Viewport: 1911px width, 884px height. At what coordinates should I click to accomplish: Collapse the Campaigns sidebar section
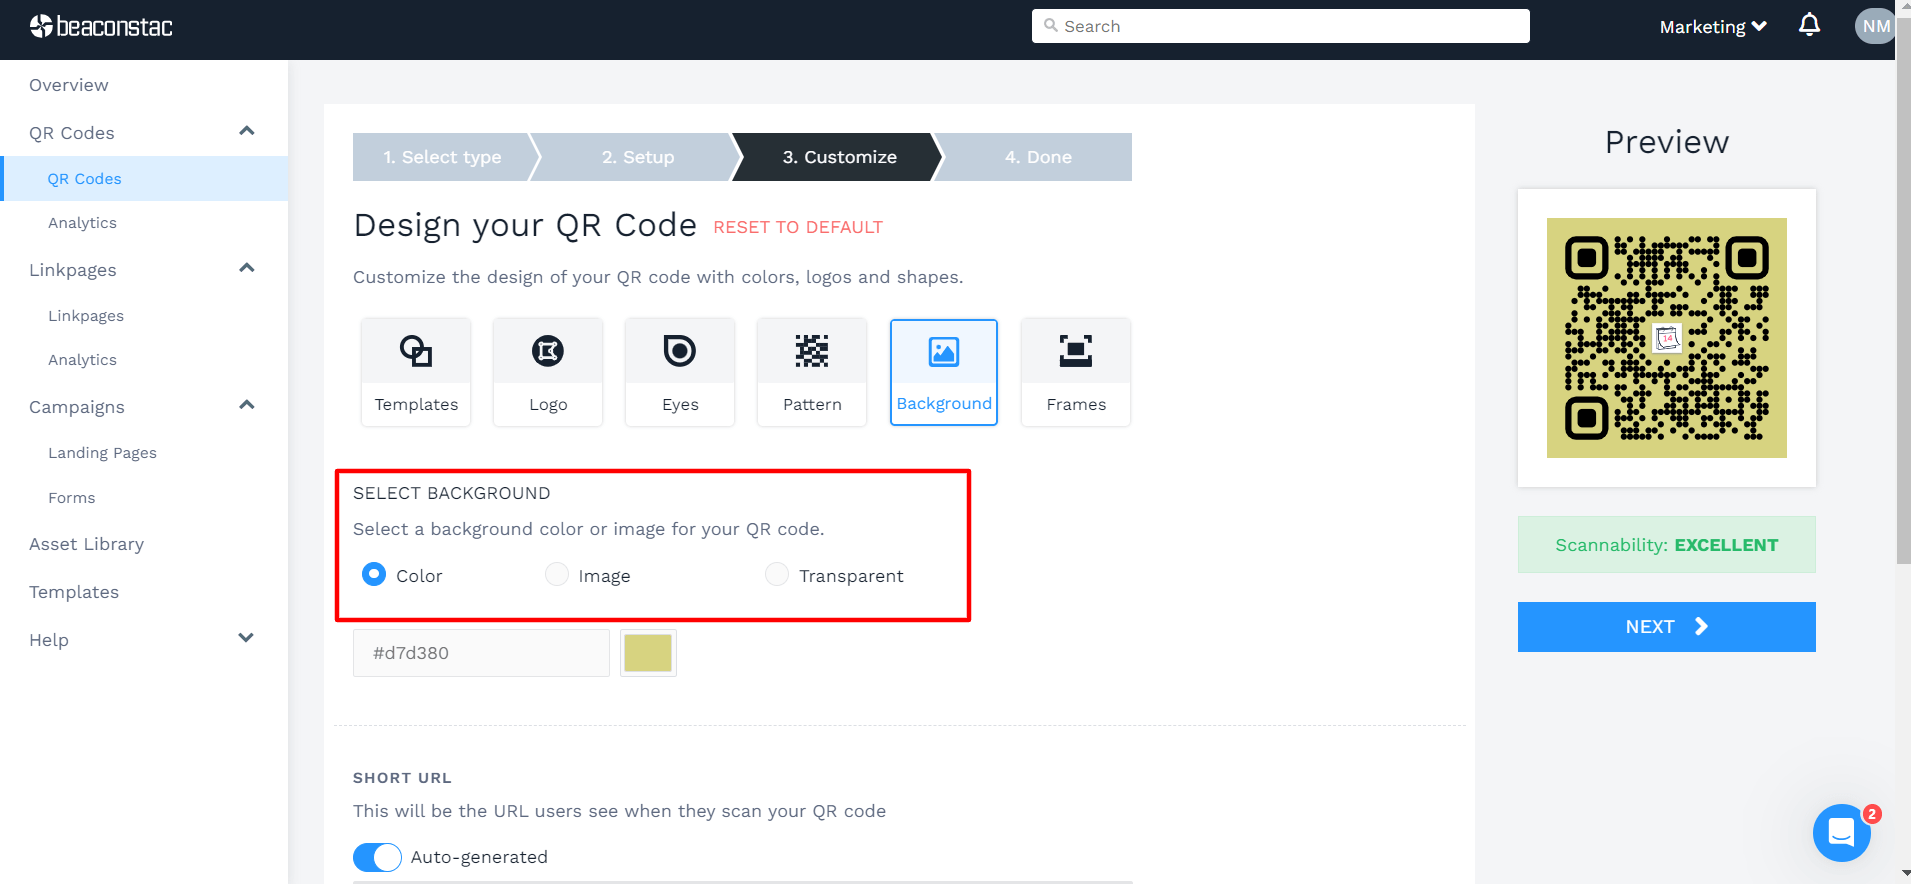pyautogui.click(x=247, y=405)
